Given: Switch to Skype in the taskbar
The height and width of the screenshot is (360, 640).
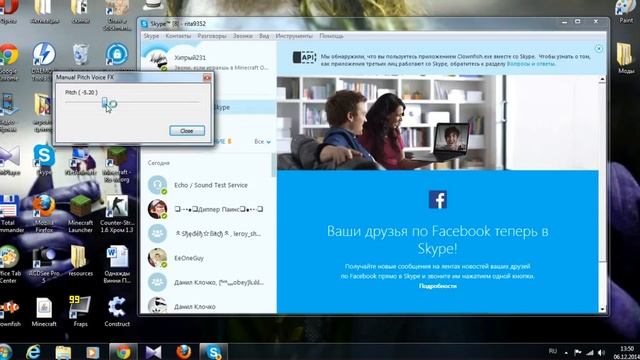Looking at the screenshot, I should 213,351.
